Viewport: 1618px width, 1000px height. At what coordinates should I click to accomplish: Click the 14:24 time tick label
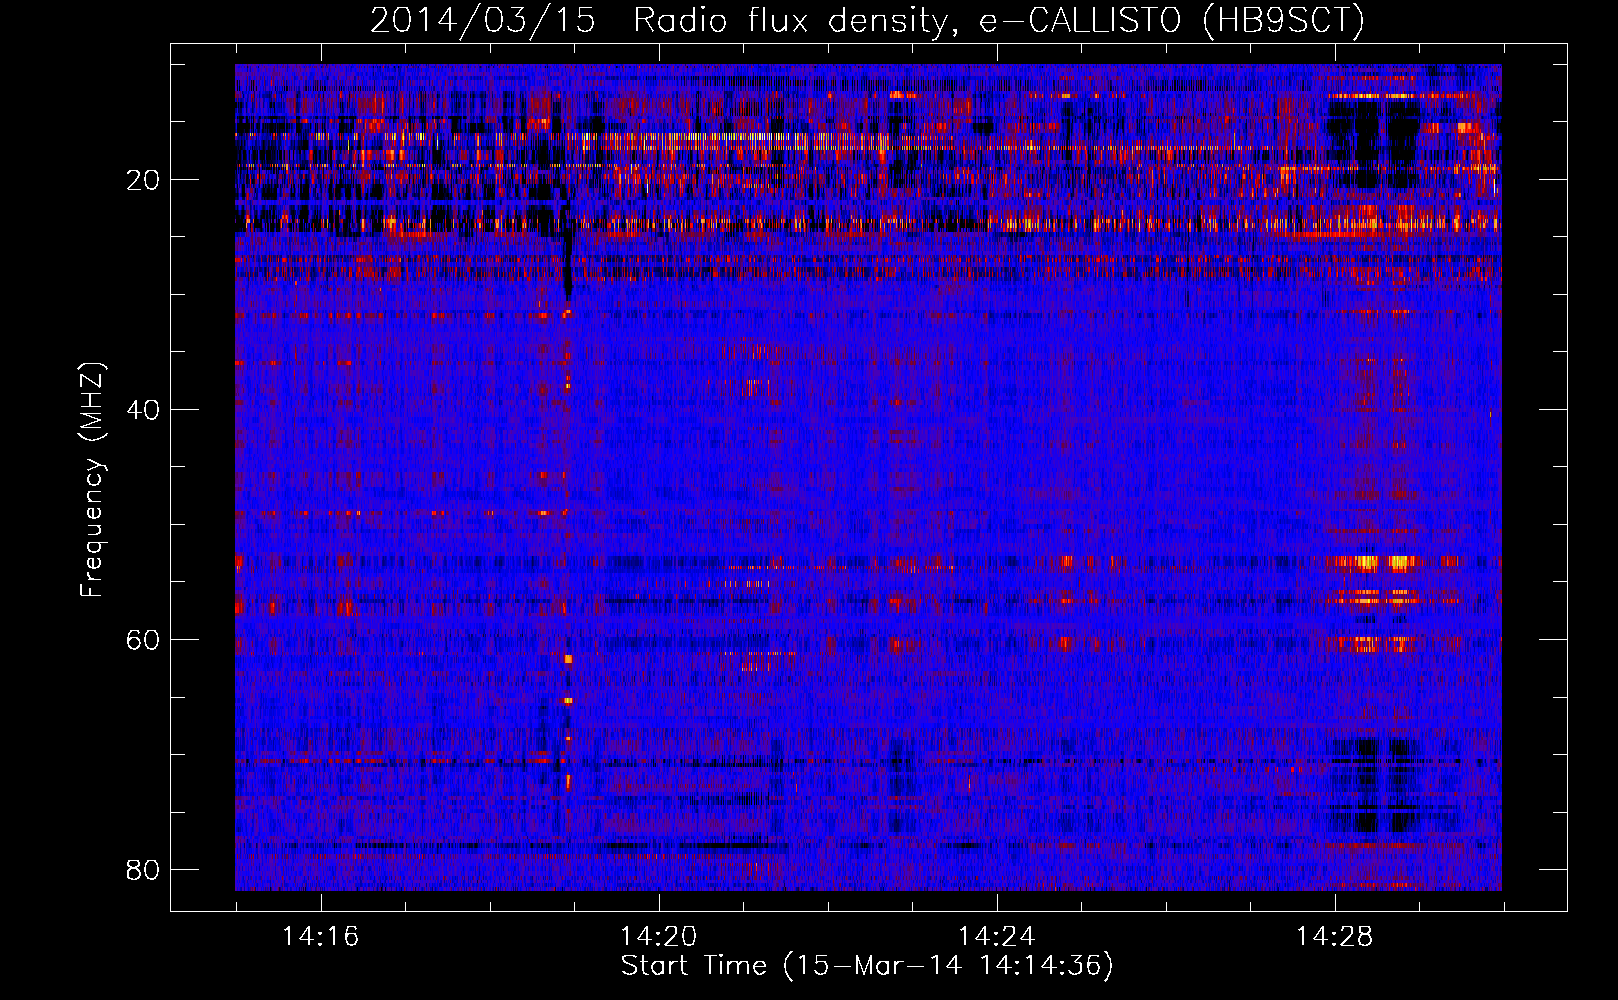tap(996, 936)
